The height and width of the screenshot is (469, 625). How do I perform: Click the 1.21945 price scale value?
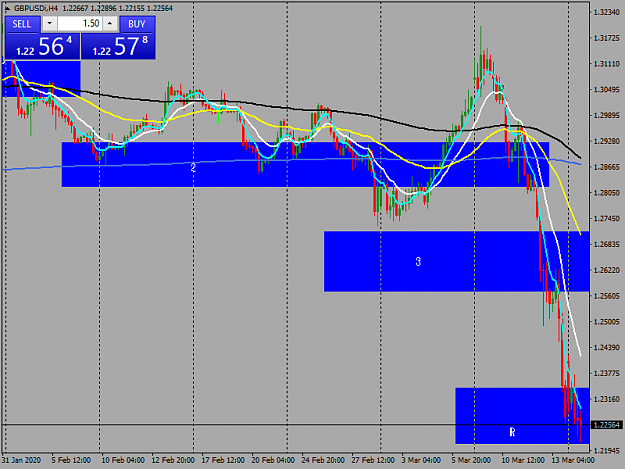[607, 451]
